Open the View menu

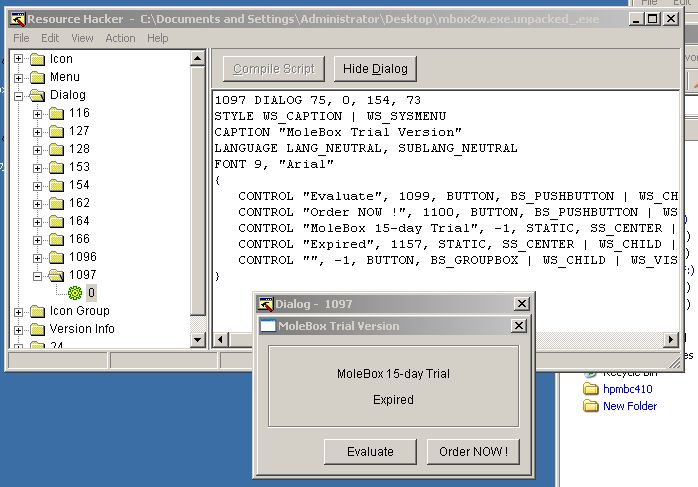coord(82,38)
